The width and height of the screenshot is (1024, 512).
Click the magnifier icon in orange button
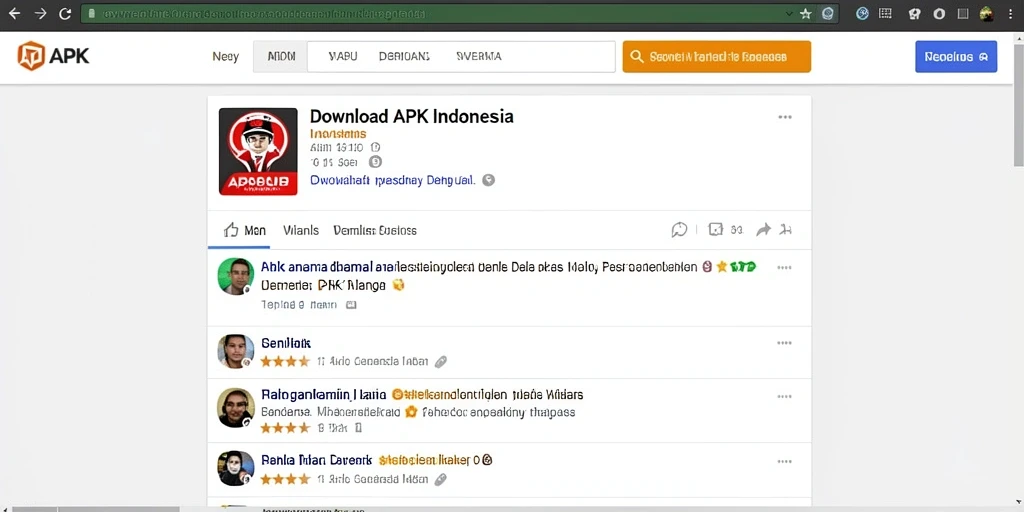637,57
